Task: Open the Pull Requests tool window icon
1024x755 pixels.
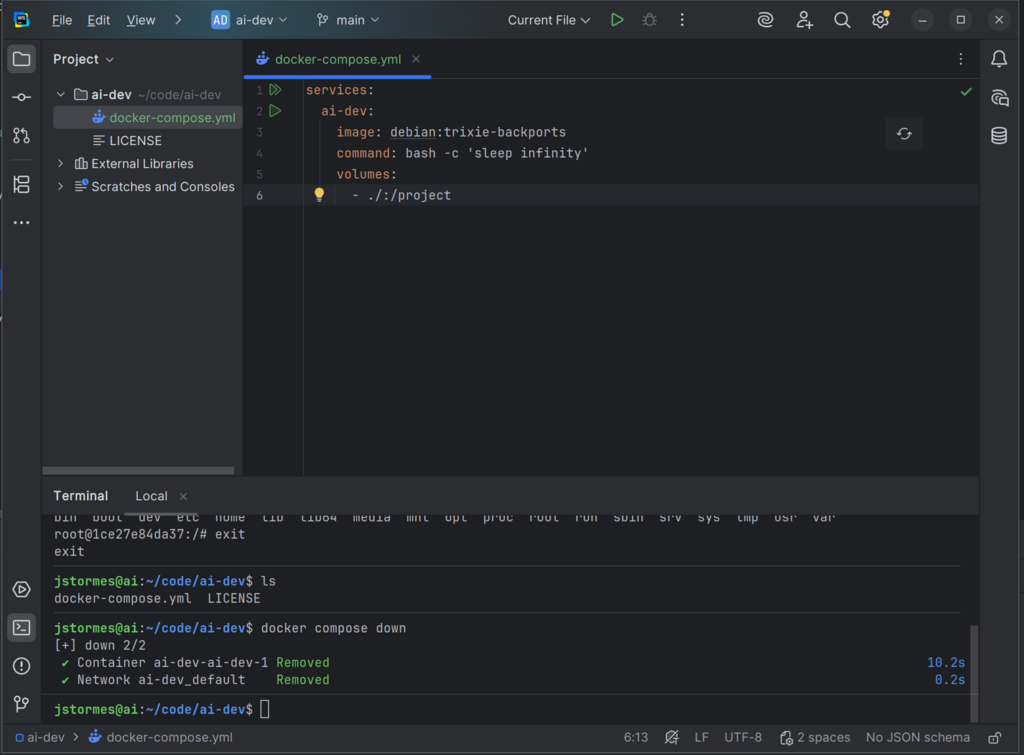Action: (x=21, y=136)
